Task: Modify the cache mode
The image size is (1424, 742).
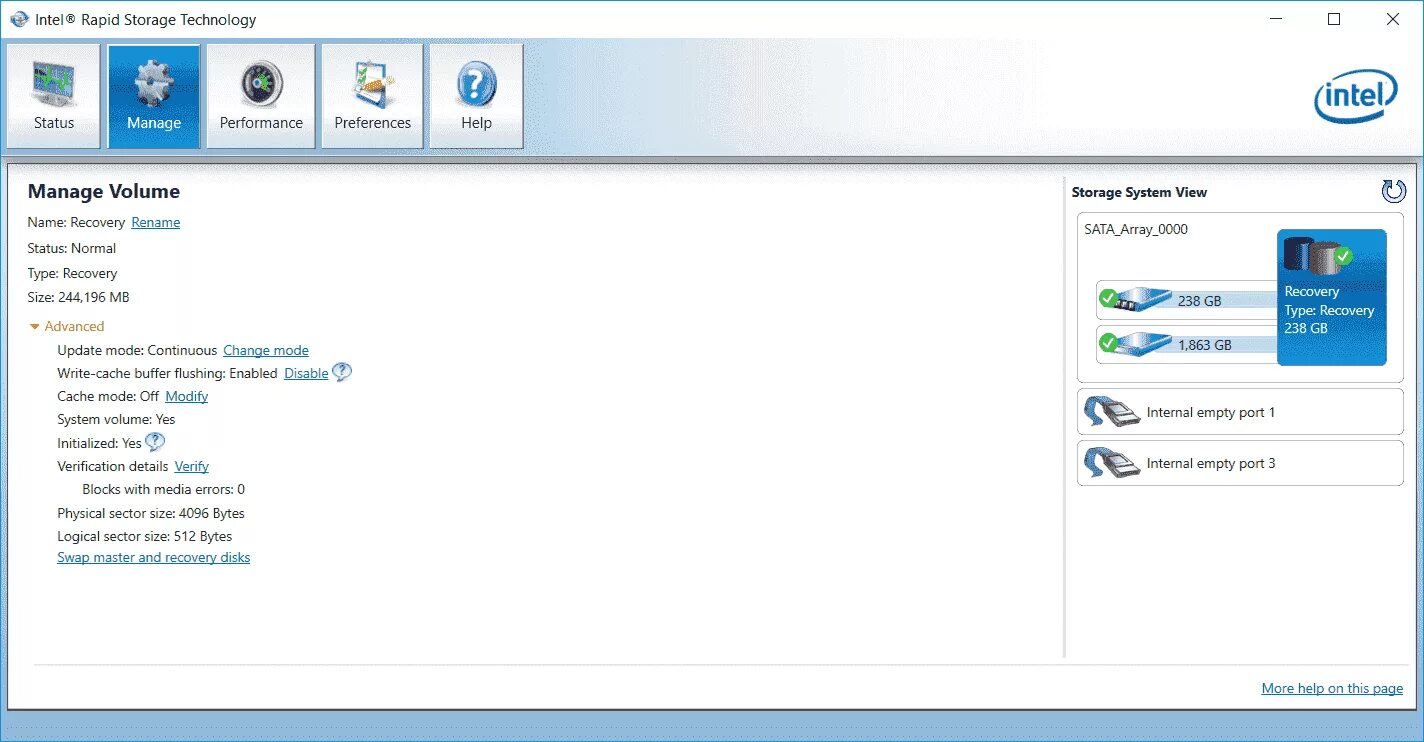Action: click(x=187, y=396)
